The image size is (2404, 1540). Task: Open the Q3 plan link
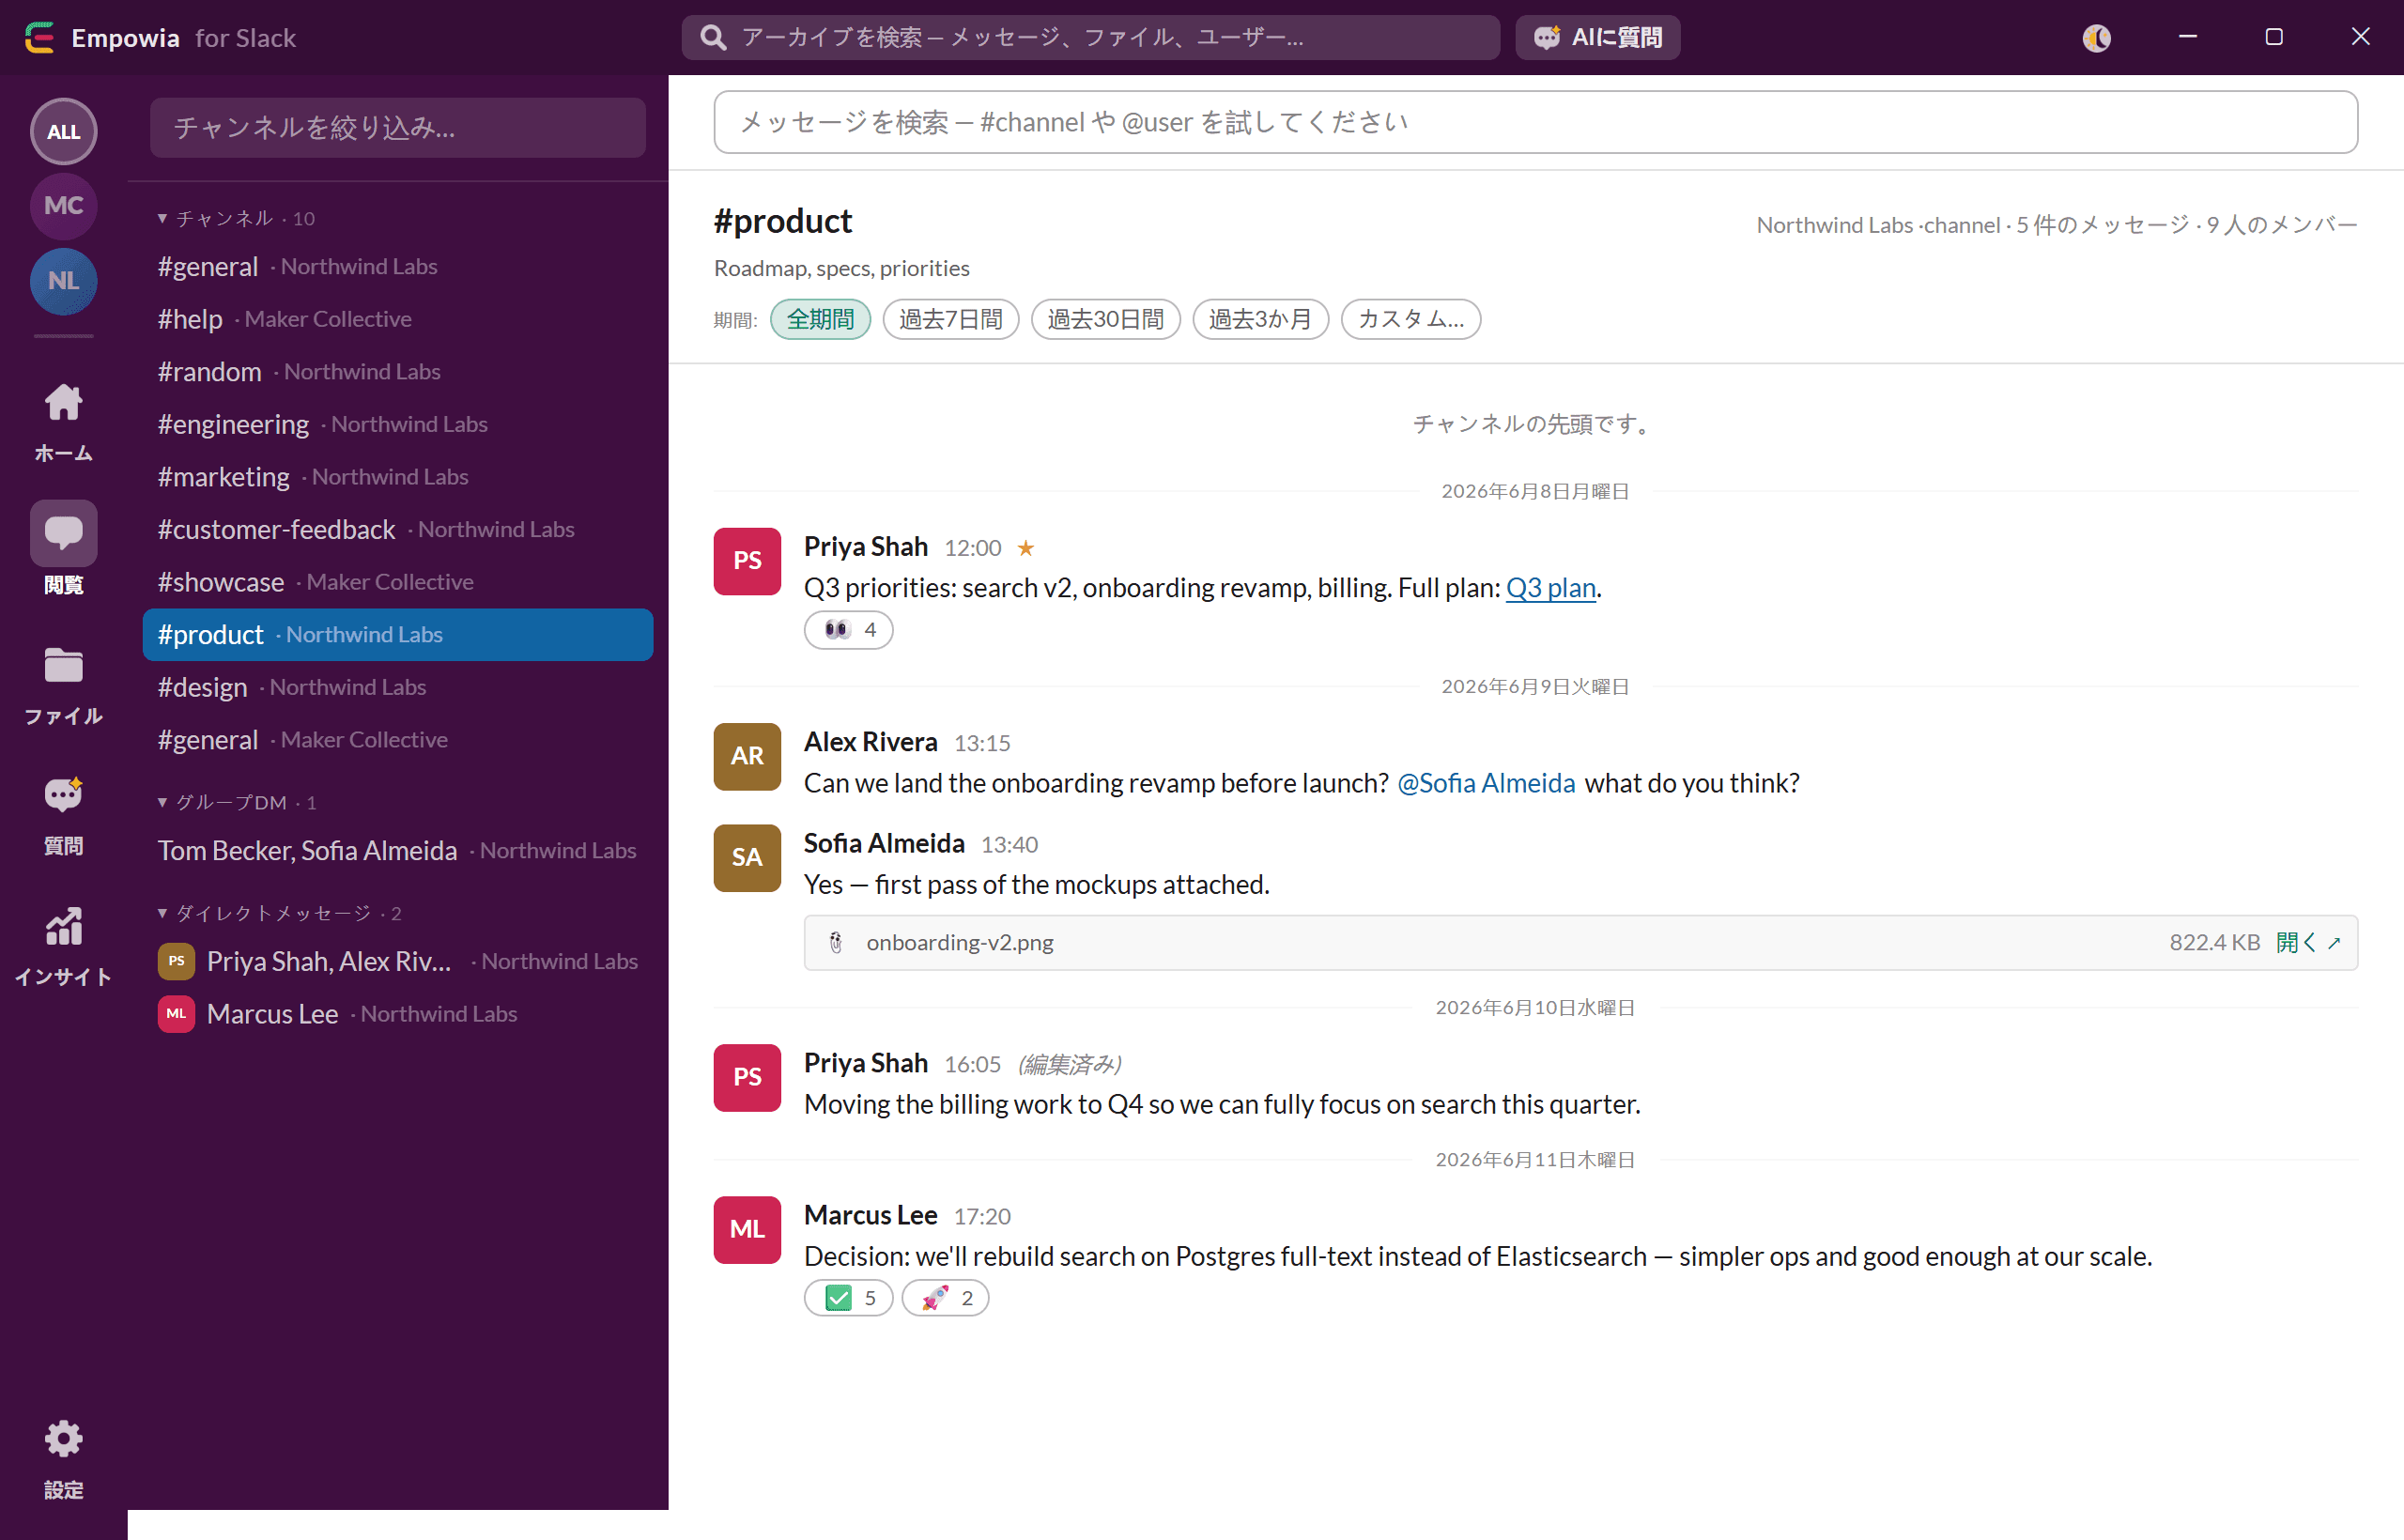[1550, 588]
